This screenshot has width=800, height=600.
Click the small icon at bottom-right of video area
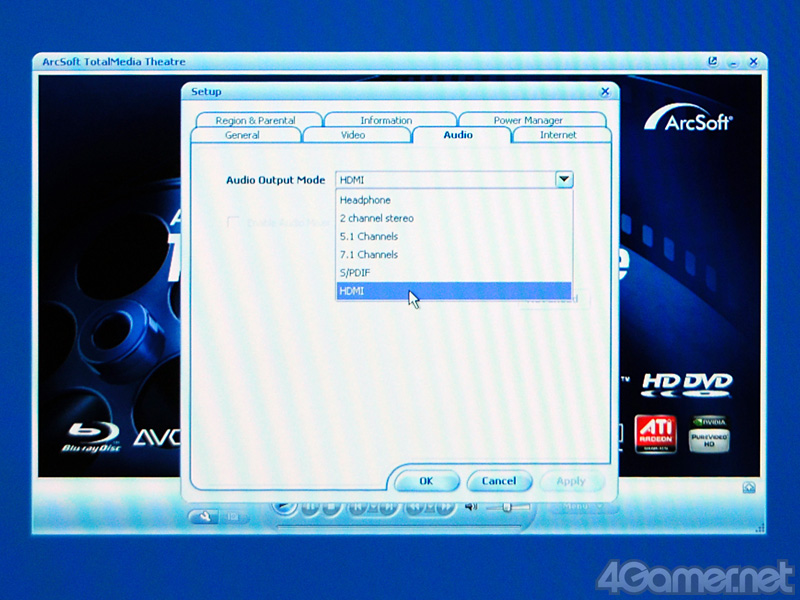[x=747, y=487]
